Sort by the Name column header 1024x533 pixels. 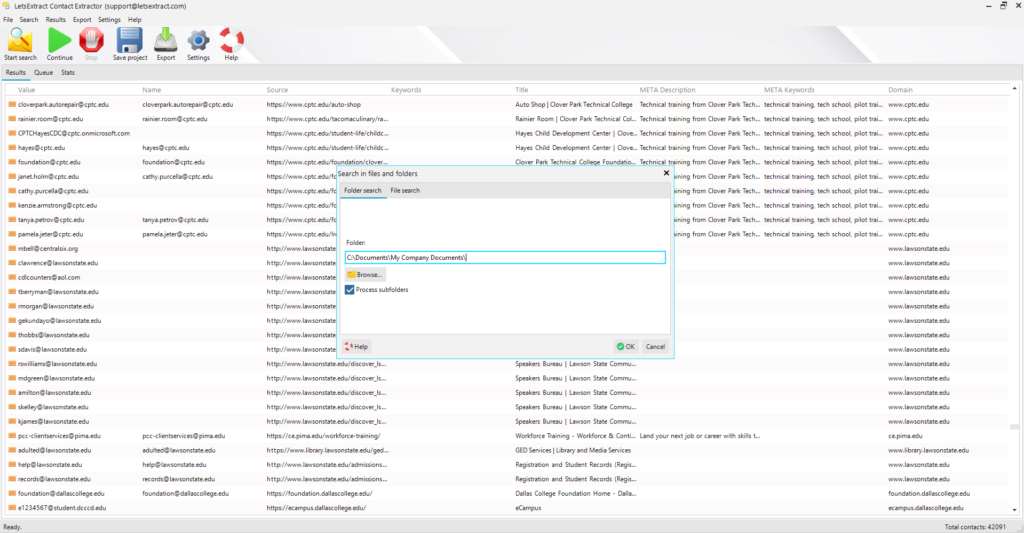tap(152, 90)
